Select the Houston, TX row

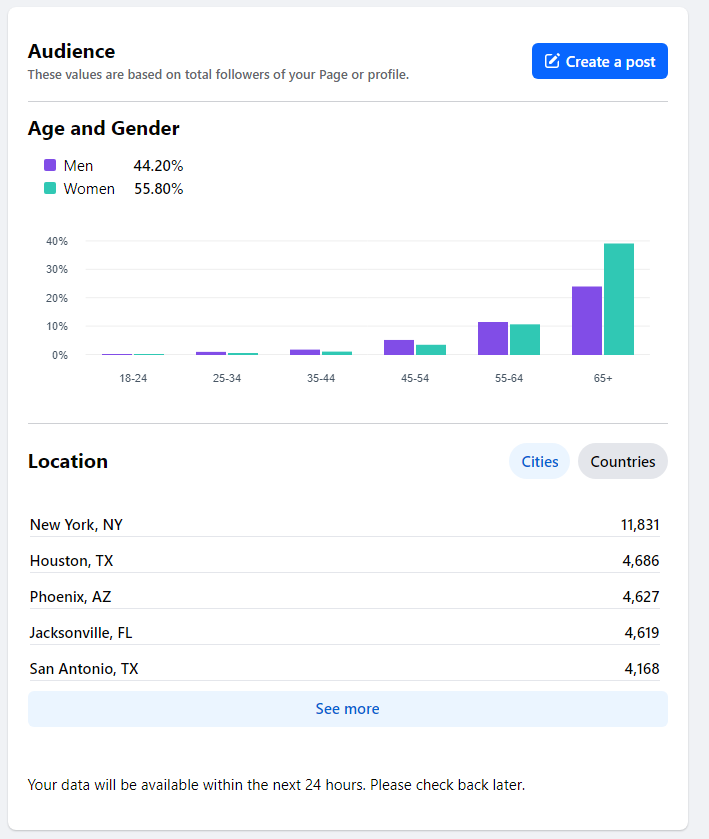pos(345,561)
